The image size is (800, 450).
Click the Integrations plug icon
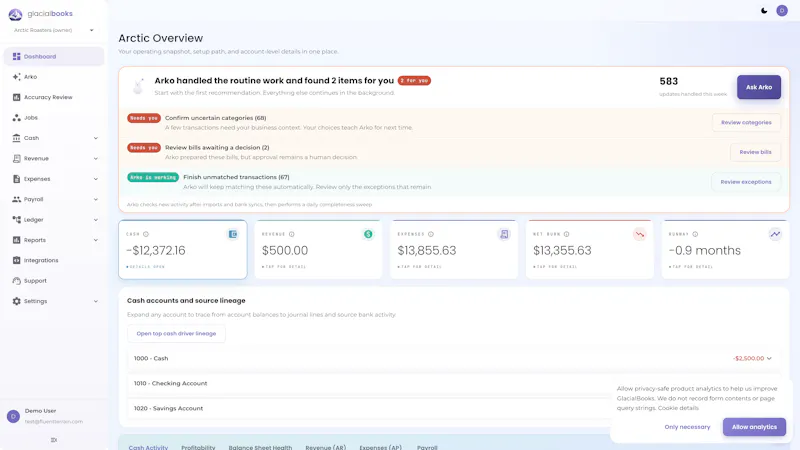point(16,261)
